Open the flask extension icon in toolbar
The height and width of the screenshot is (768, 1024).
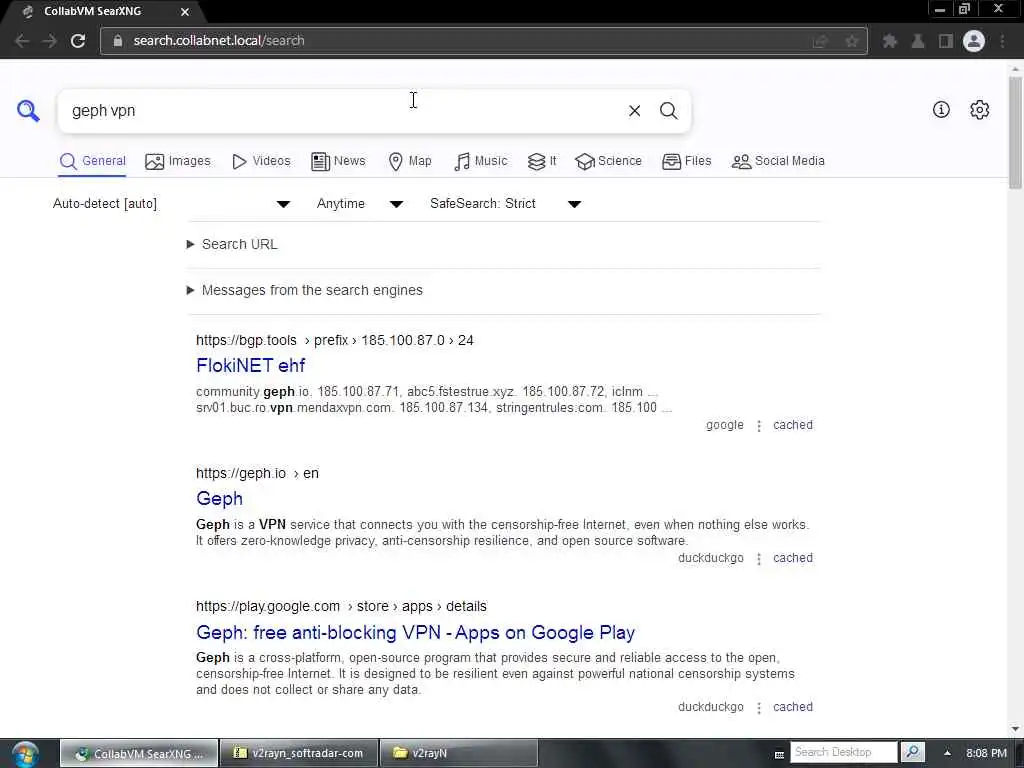[918, 41]
